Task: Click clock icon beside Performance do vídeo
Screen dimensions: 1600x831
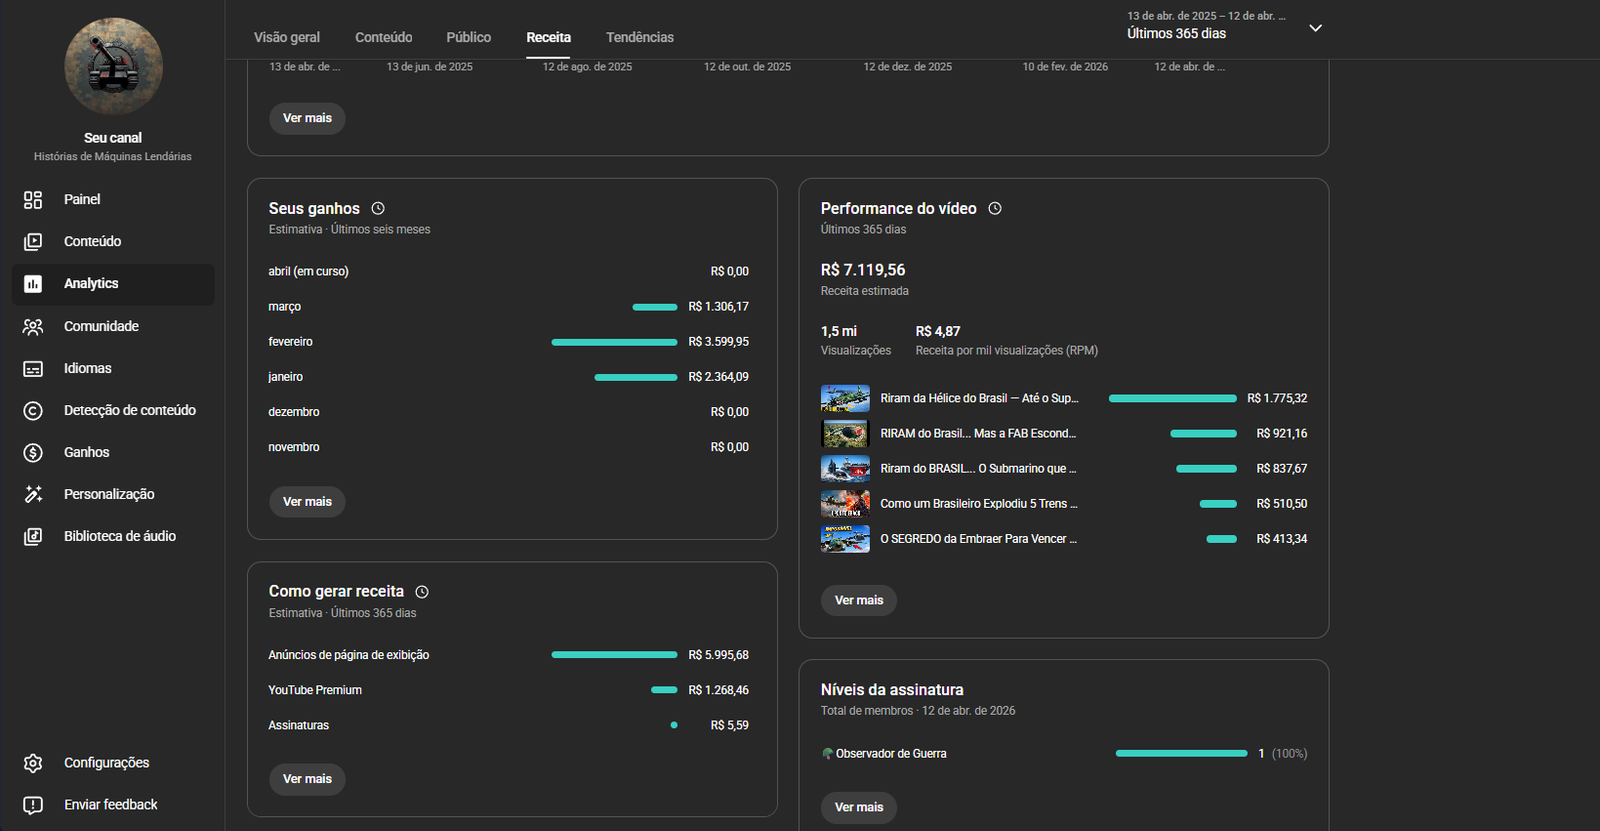Action: (995, 209)
